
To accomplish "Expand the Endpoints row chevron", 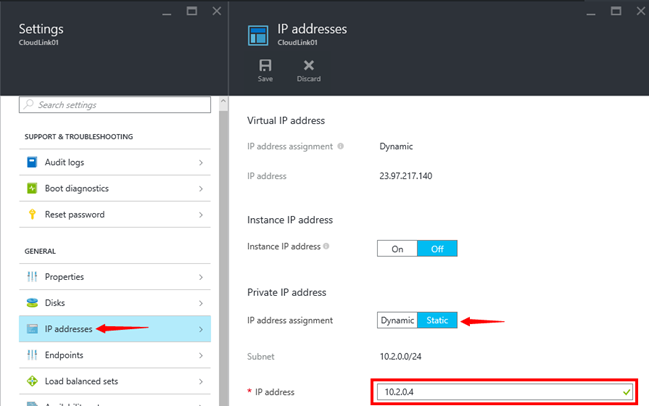I will point(201,354).
